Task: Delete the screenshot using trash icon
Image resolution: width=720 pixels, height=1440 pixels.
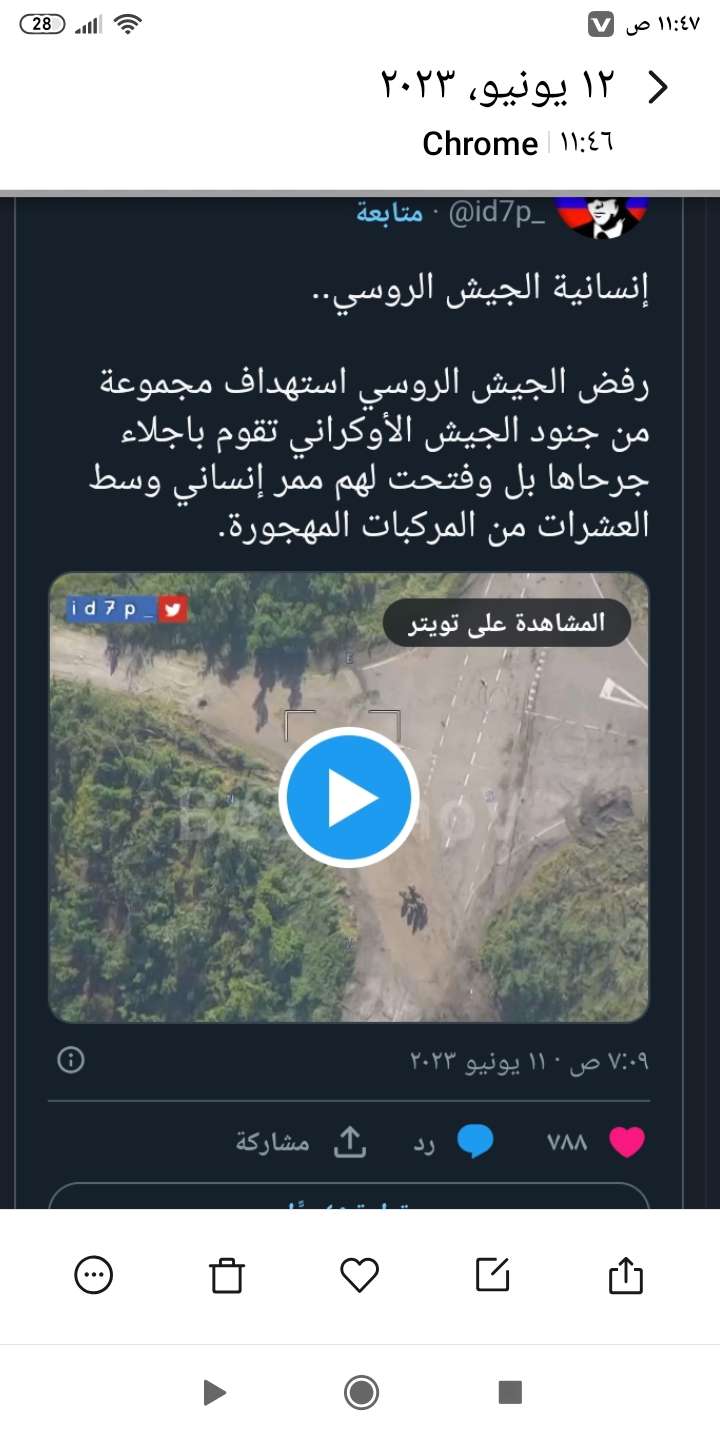Action: coord(227,1275)
